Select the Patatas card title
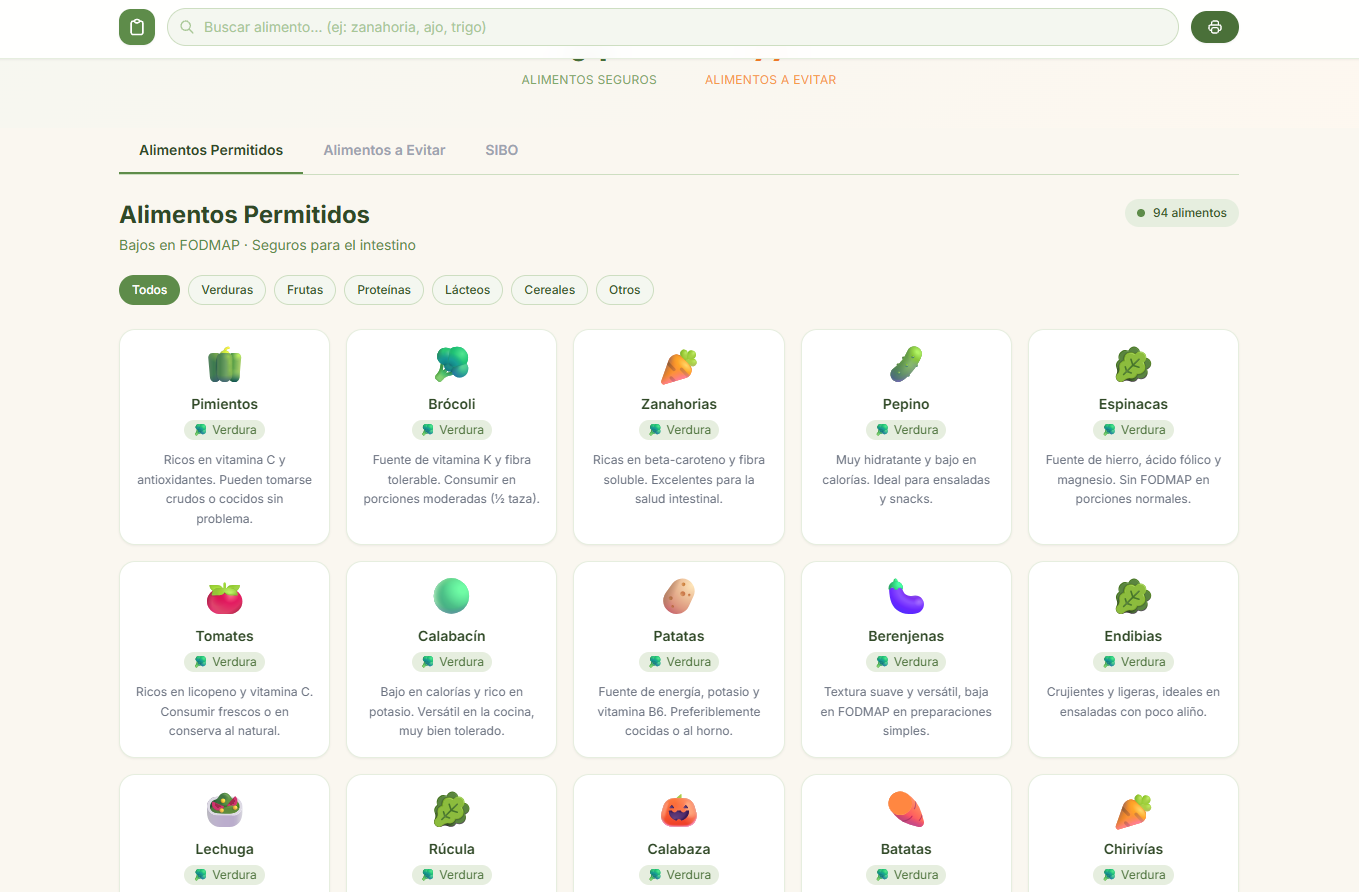1359x892 pixels. pyautogui.click(x=679, y=636)
